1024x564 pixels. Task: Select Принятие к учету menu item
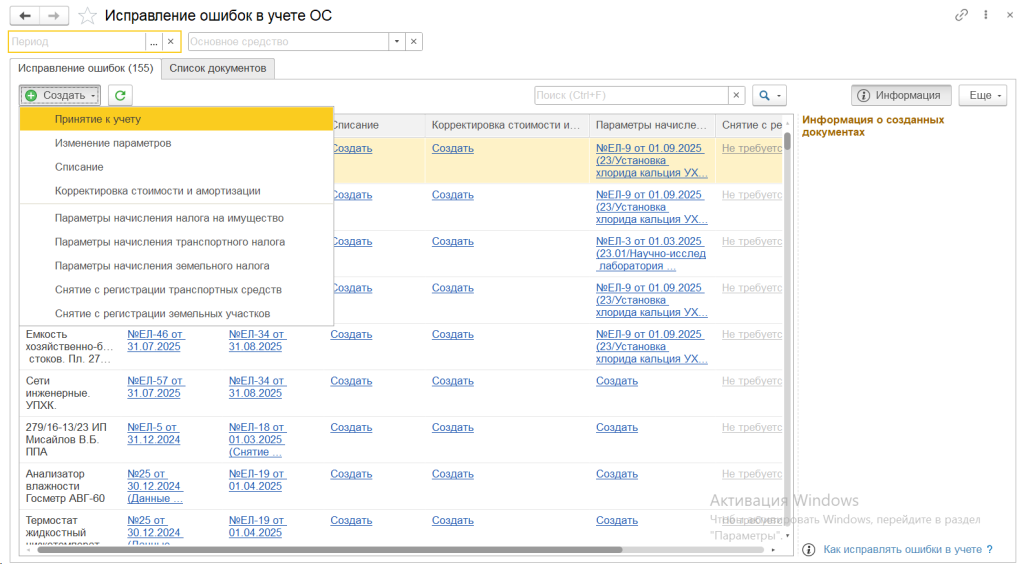coord(98,119)
